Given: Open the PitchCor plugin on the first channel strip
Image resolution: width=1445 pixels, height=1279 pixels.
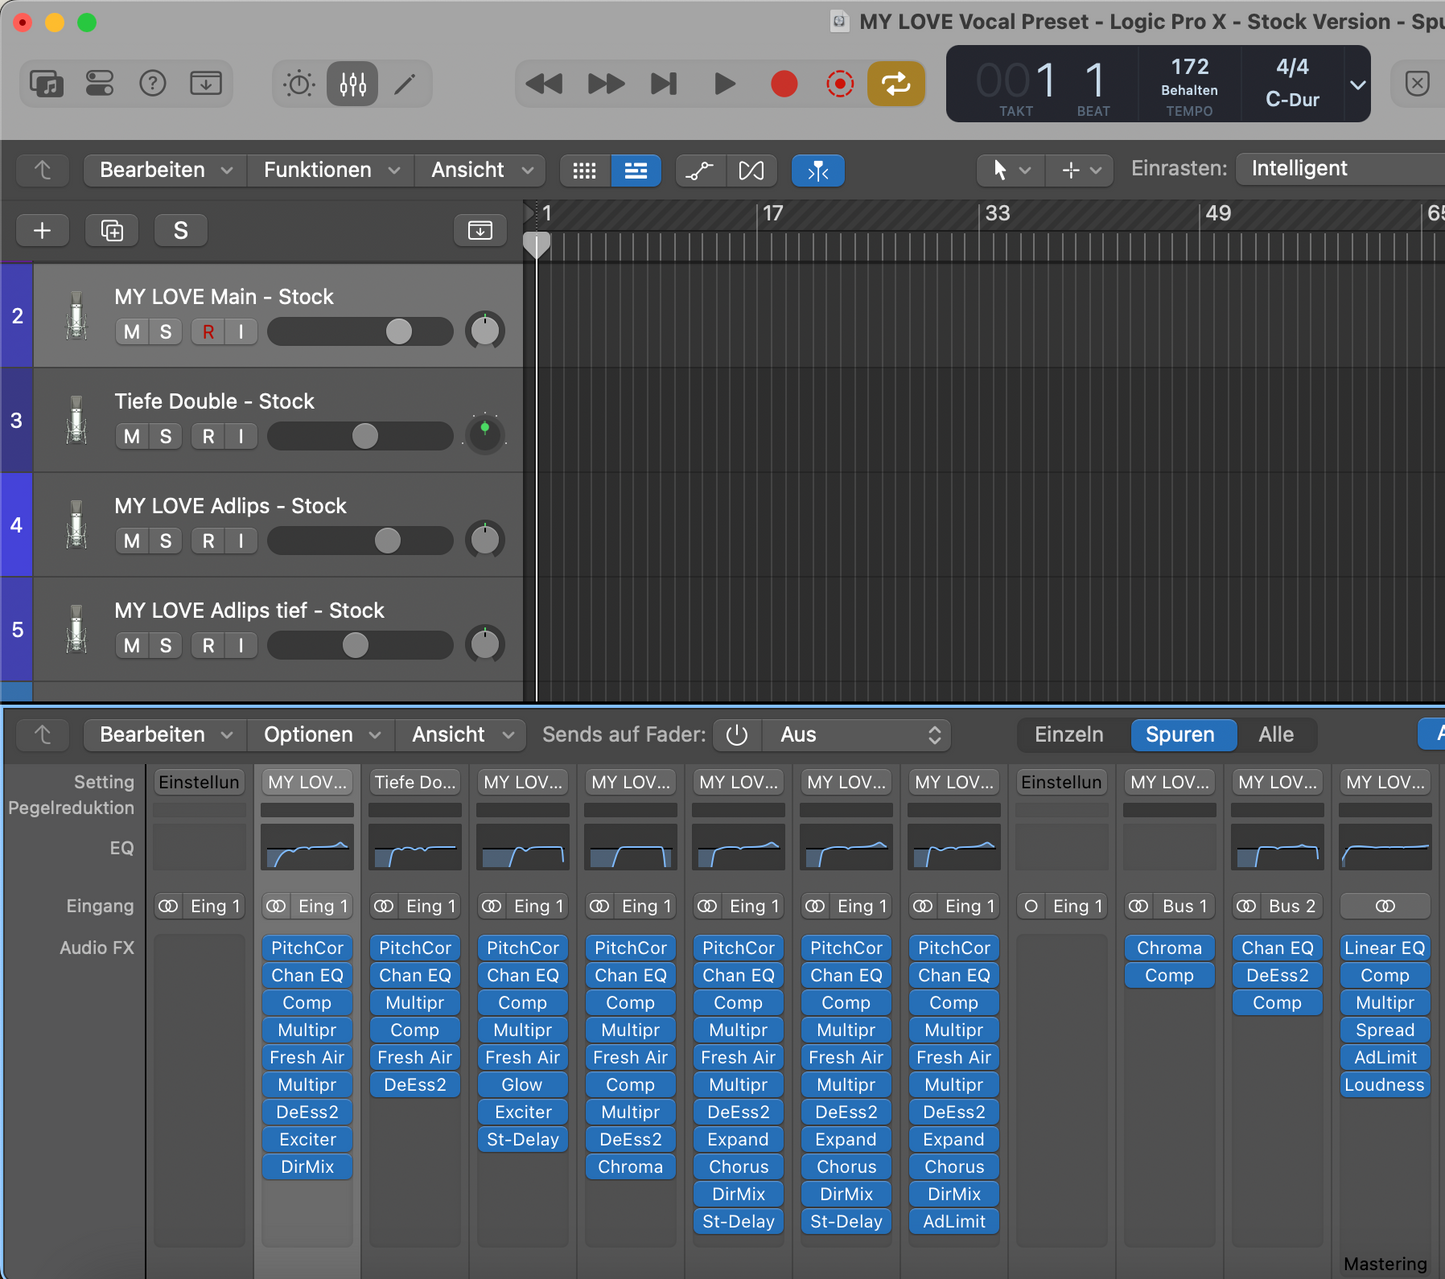Looking at the screenshot, I should click(x=307, y=947).
